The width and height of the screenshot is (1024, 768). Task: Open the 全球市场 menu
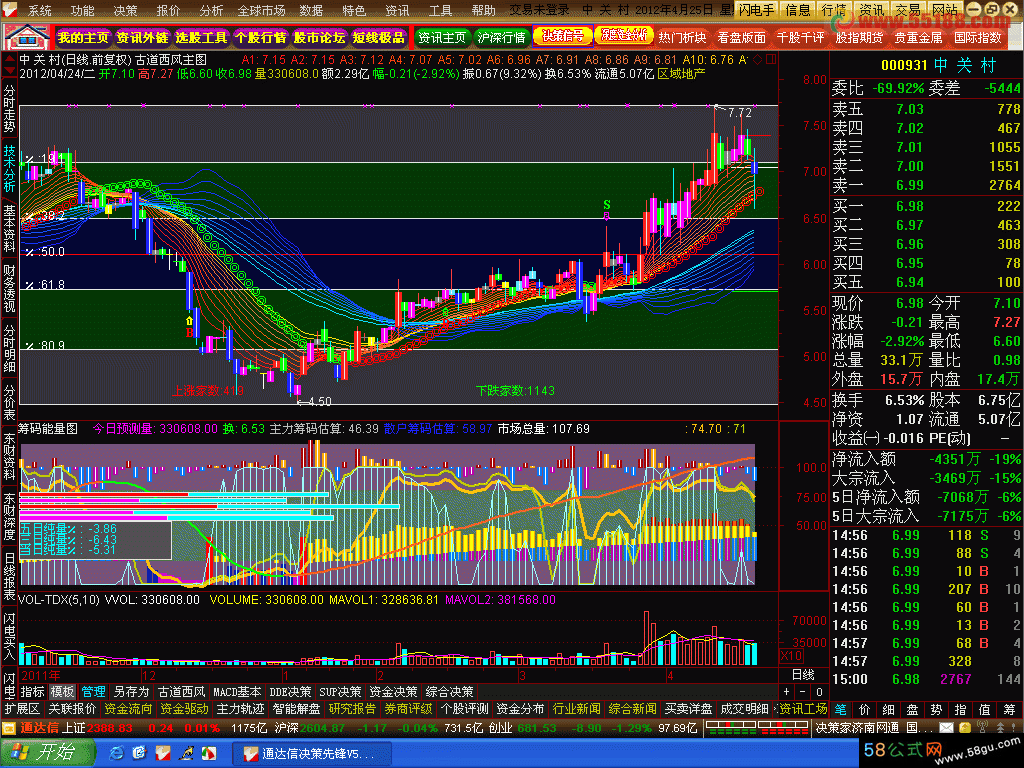tap(261, 10)
